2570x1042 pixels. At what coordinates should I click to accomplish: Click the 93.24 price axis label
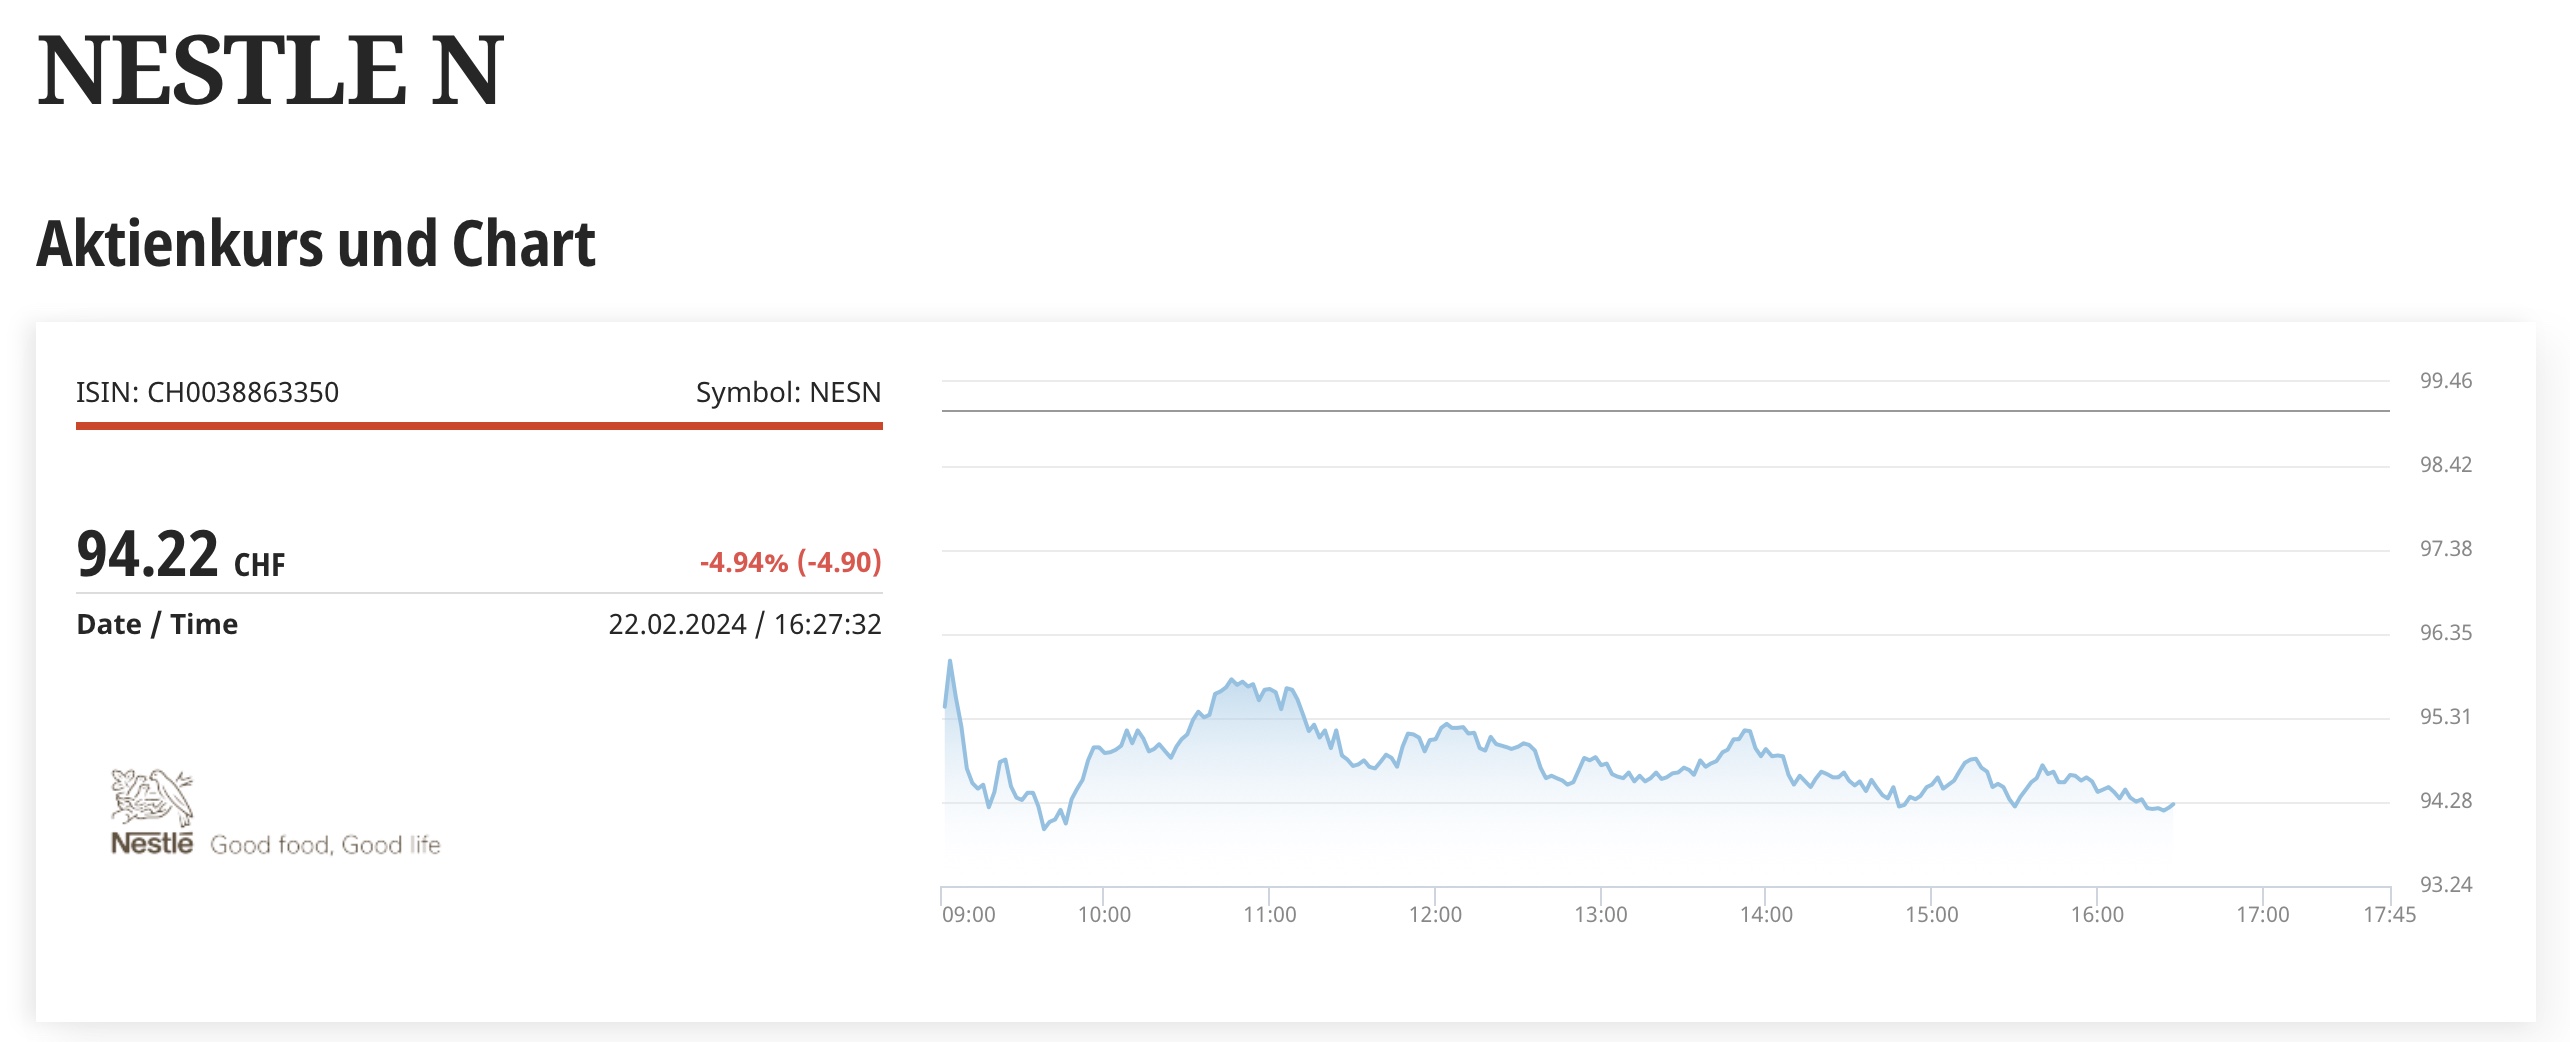2445,884
